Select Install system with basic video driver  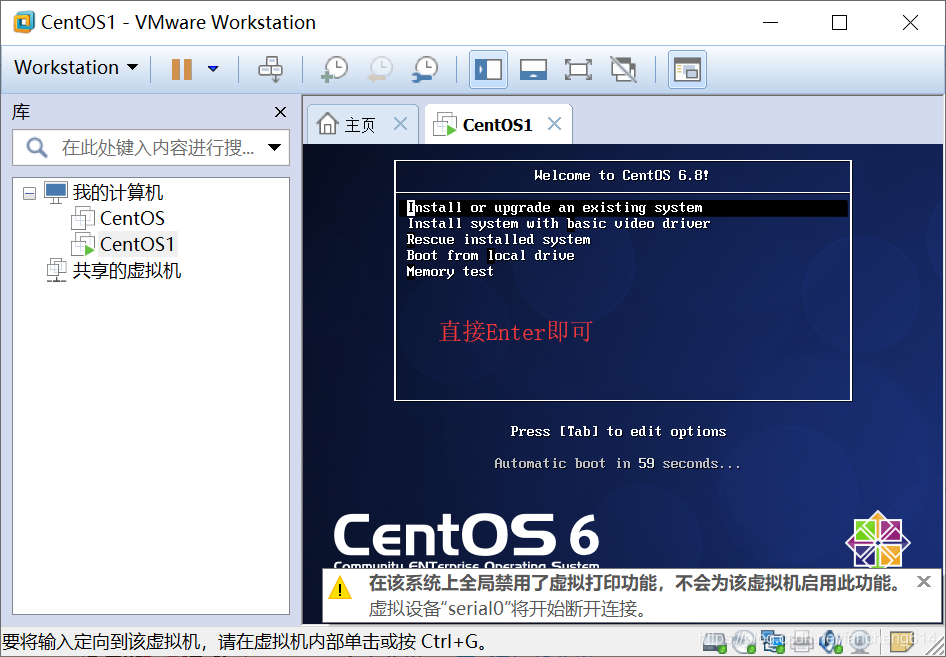(x=558, y=224)
